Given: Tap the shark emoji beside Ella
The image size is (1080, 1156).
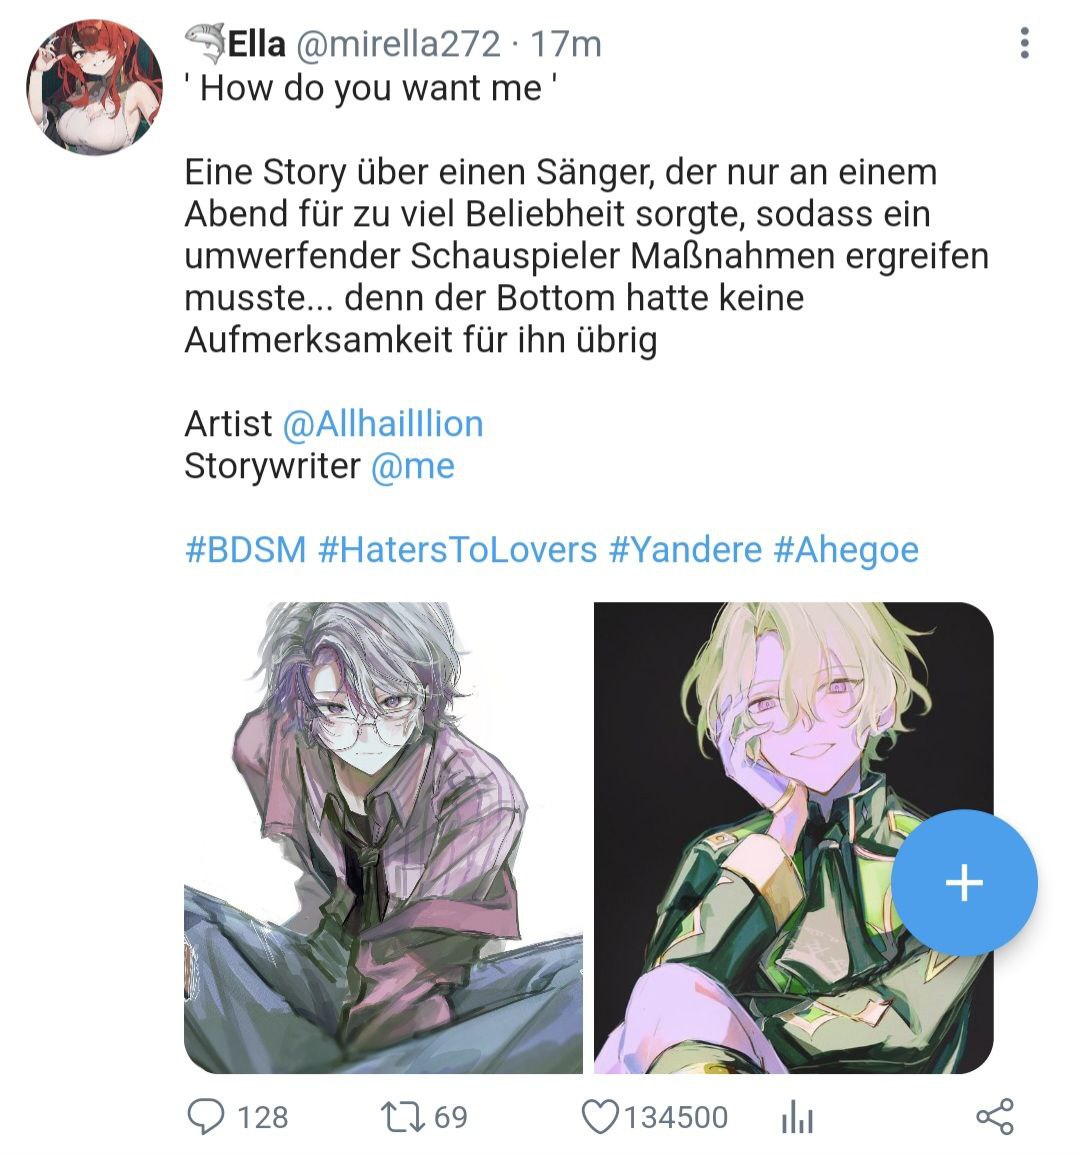Looking at the screenshot, I should tap(204, 43).
